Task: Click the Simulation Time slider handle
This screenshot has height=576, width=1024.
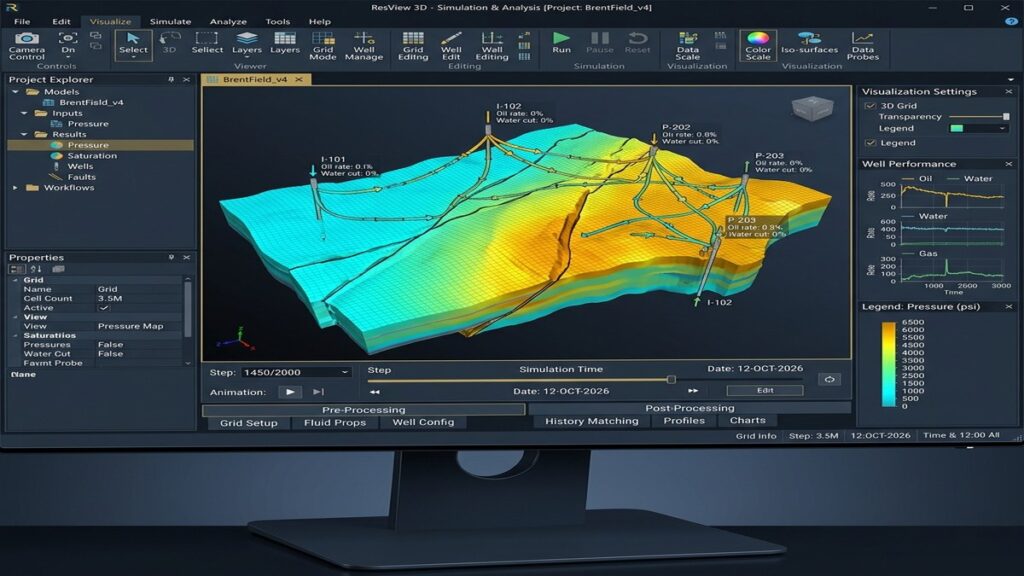Action: [671, 379]
